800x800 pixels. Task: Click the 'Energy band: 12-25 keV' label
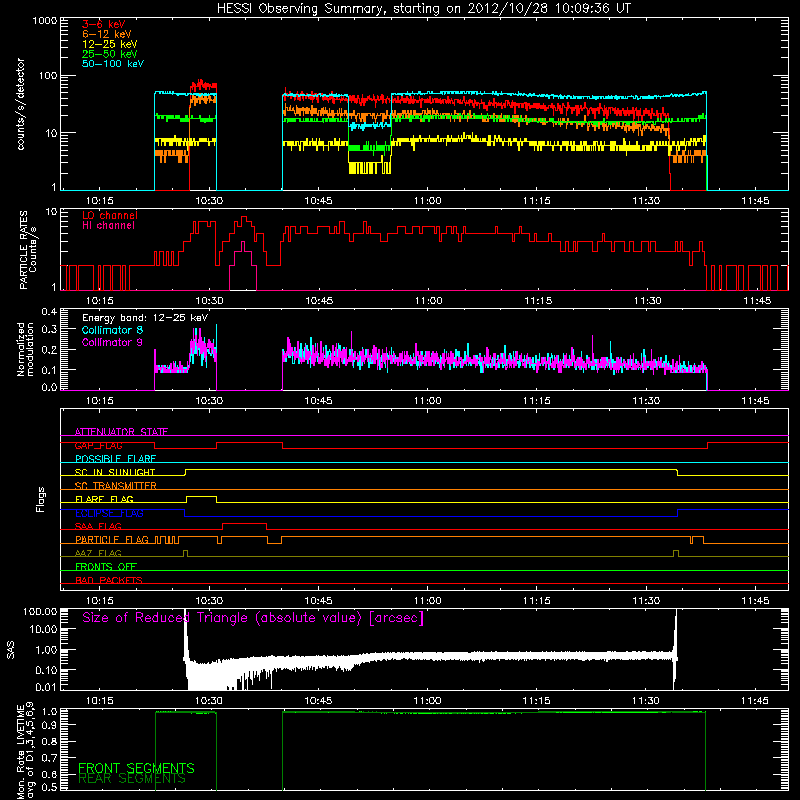pyautogui.click(x=145, y=318)
